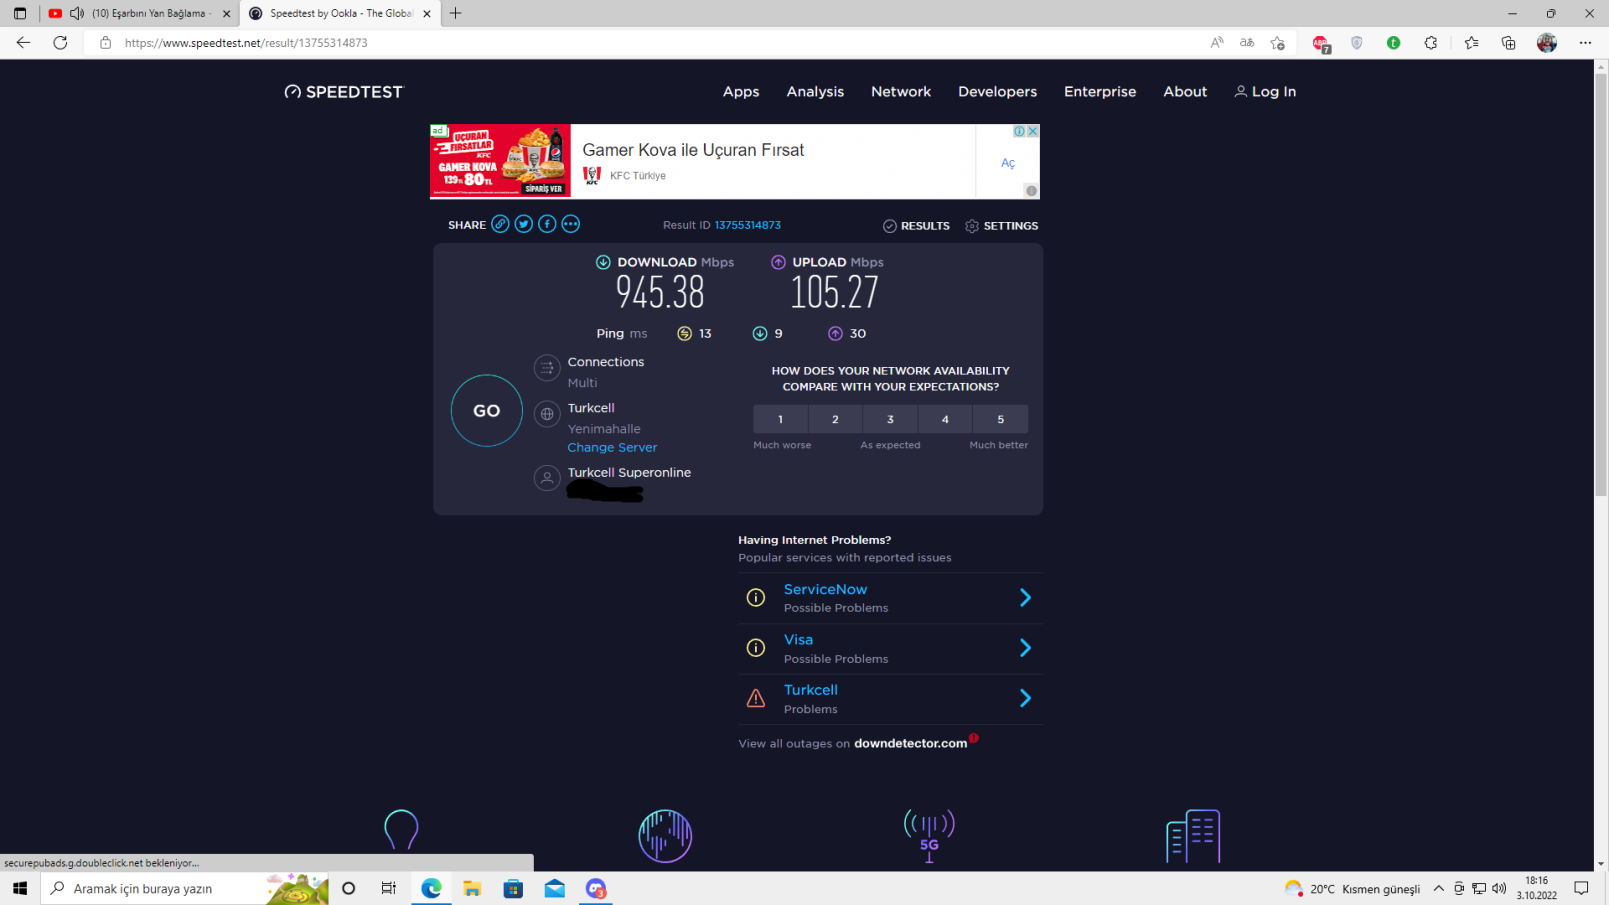Click the Aç button on KFC ad
Viewport: 1609px width, 905px height.
(x=1008, y=163)
